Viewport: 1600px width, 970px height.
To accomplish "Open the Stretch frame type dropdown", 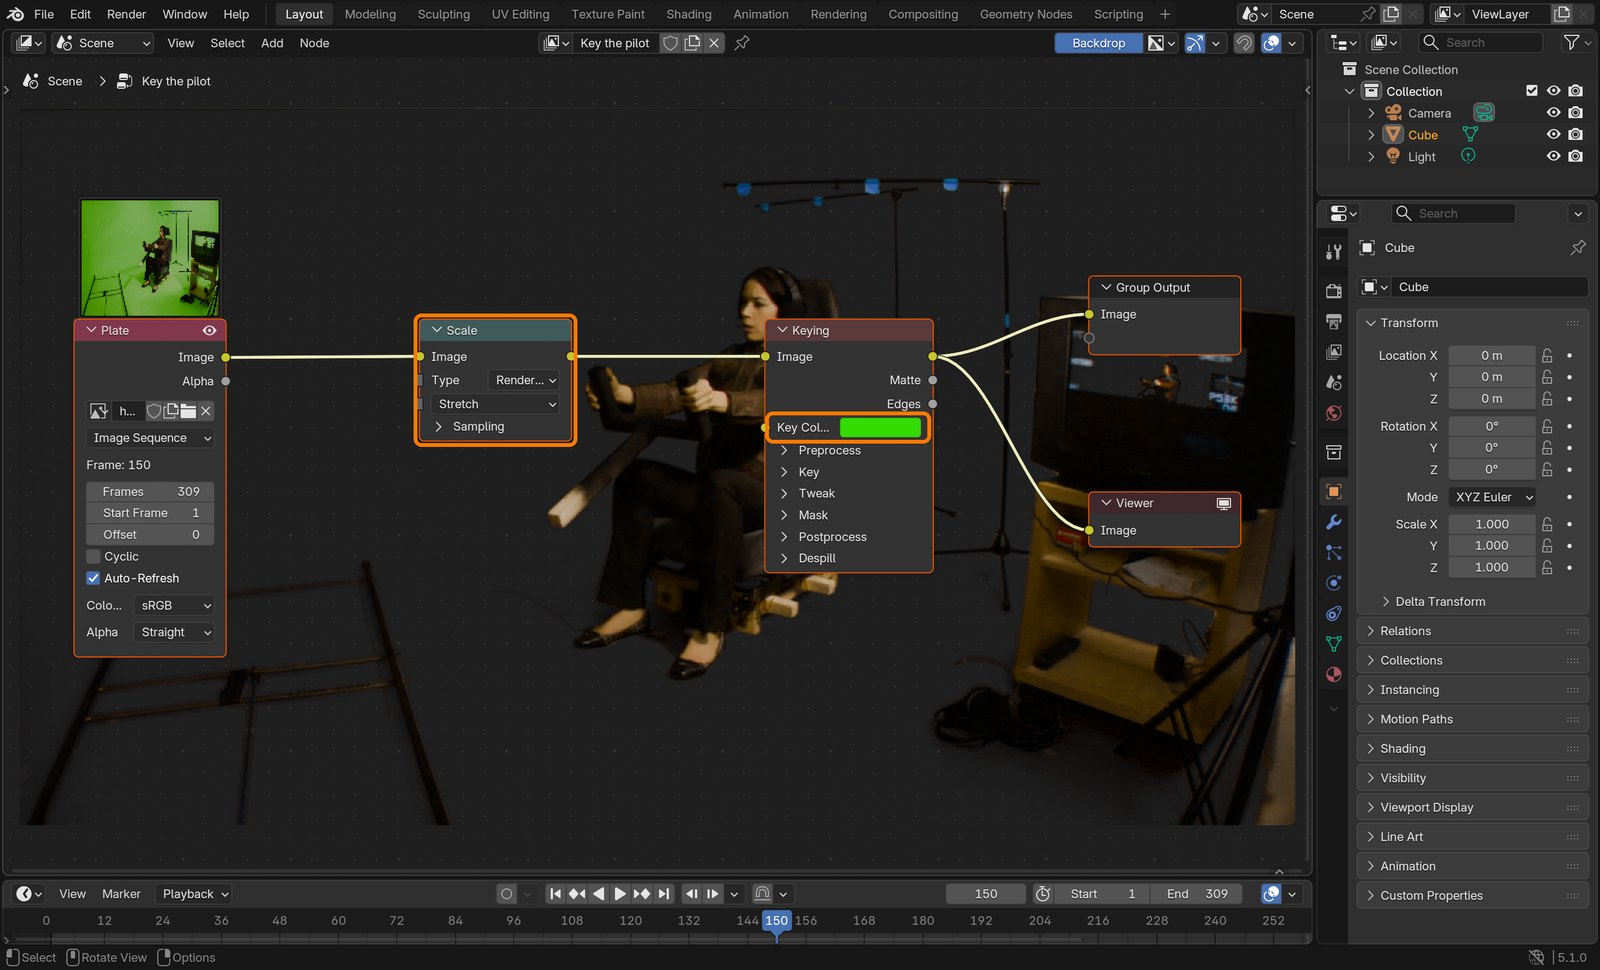I will pos(495,404).
